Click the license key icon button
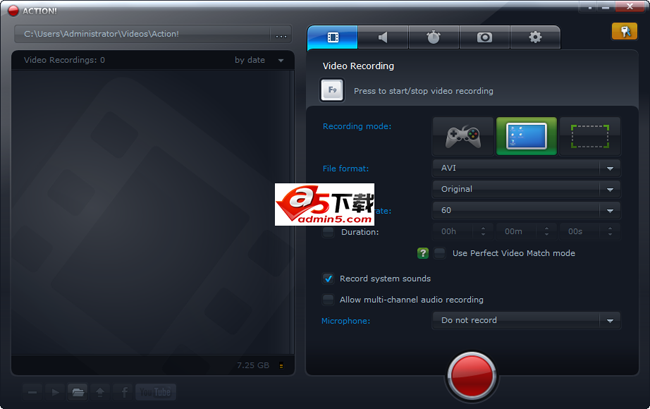650x409 pixels. [624, 31]
